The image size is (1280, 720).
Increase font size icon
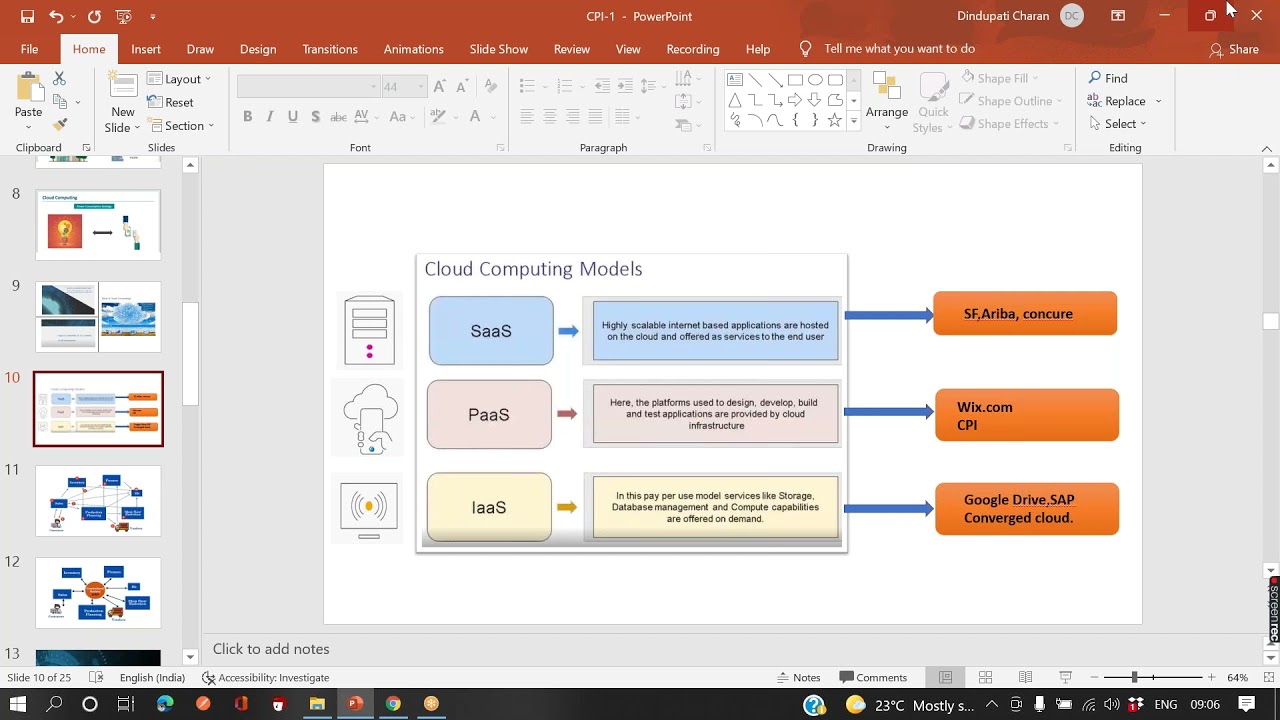439,87
